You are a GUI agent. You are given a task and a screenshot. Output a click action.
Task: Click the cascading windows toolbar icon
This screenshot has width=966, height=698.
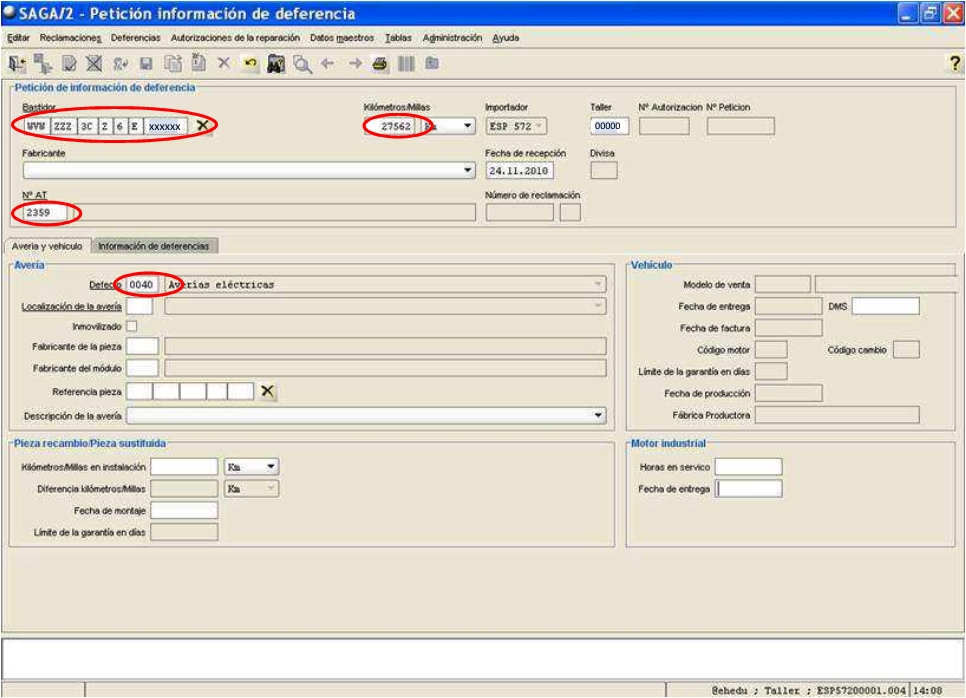(x=43, y=63)
